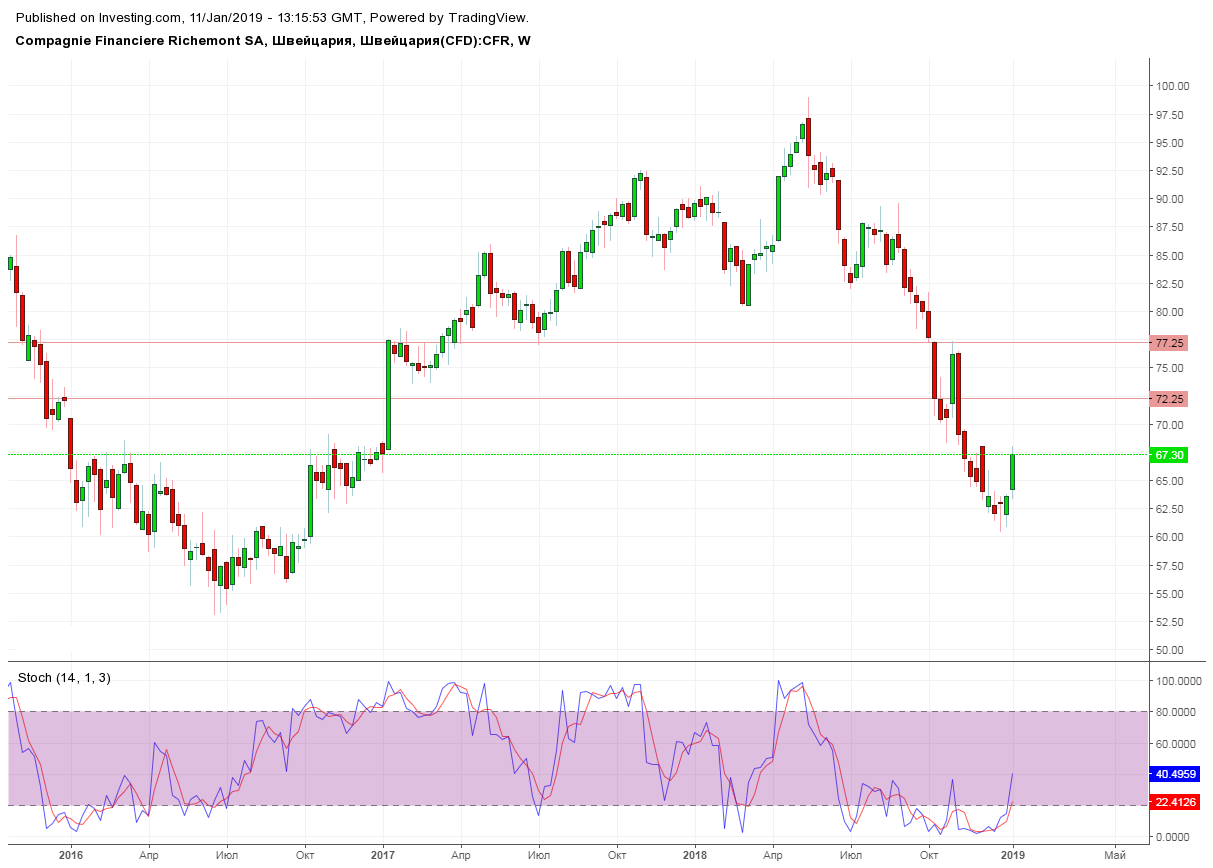
Task: Click the 57.50 price axis label
Action: point(1172,566)
